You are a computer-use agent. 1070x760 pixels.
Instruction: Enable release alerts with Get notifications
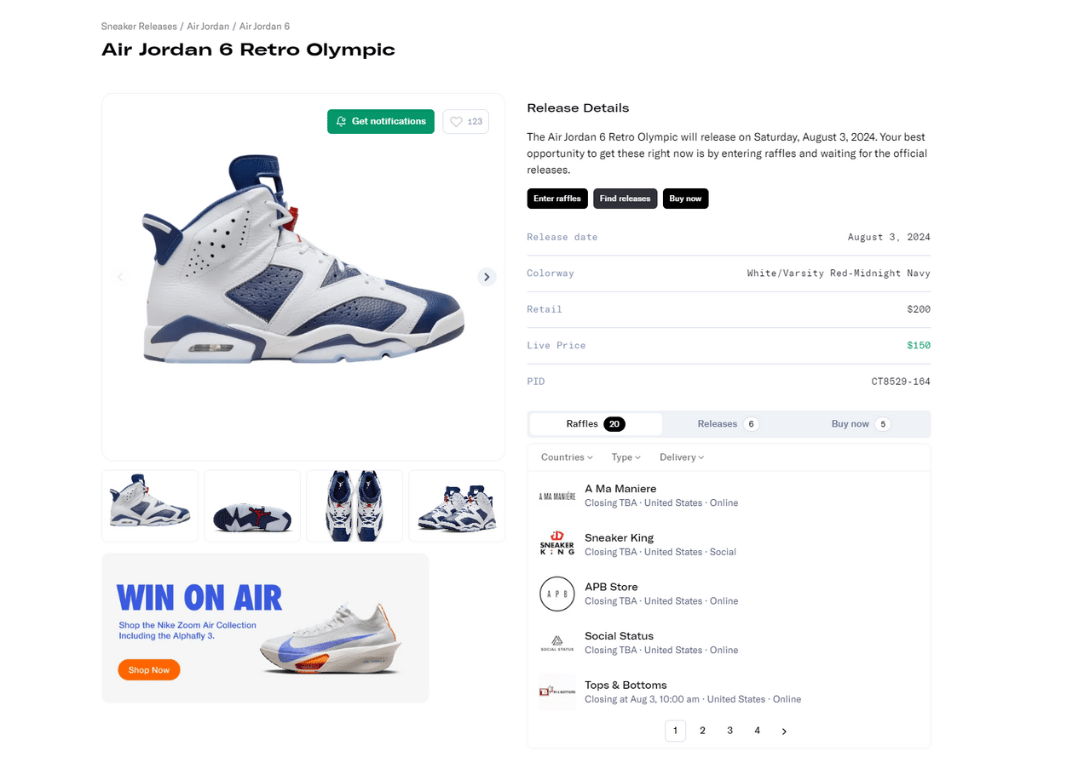(x=380, y=122)
